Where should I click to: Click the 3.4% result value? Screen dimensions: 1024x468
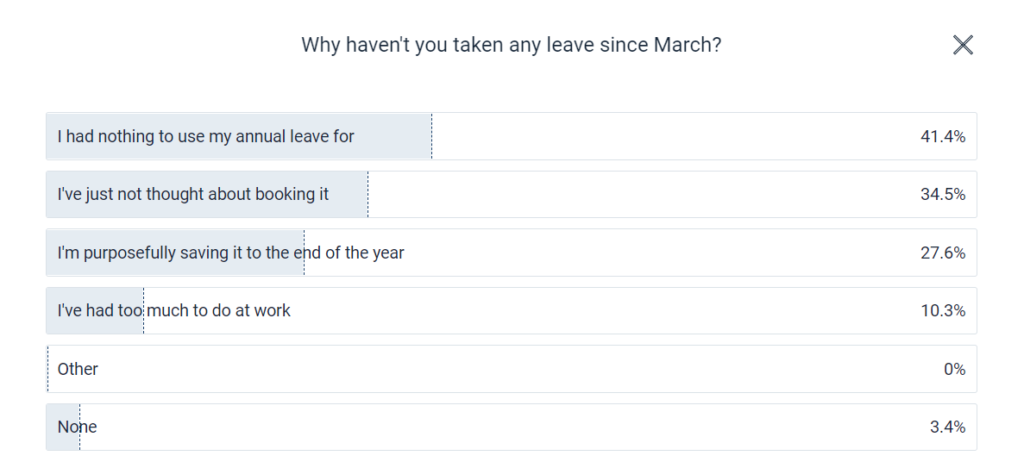pos(947,427)
